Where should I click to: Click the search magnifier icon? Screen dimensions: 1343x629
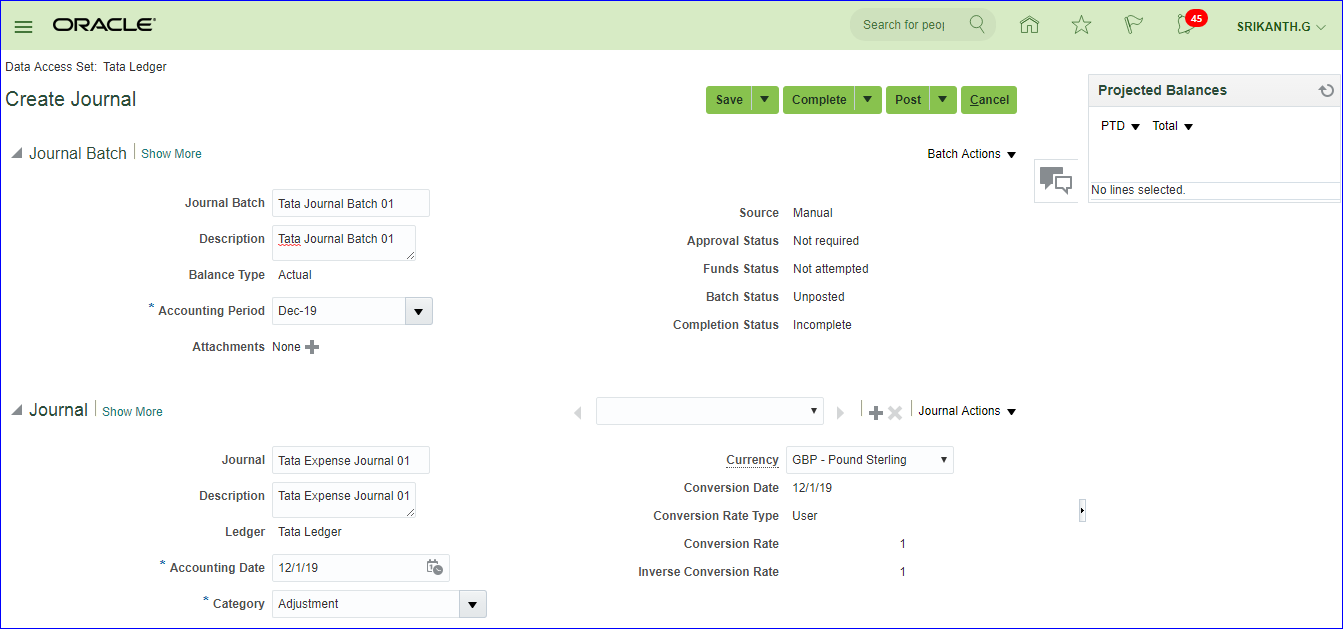(x=977, y=24)
